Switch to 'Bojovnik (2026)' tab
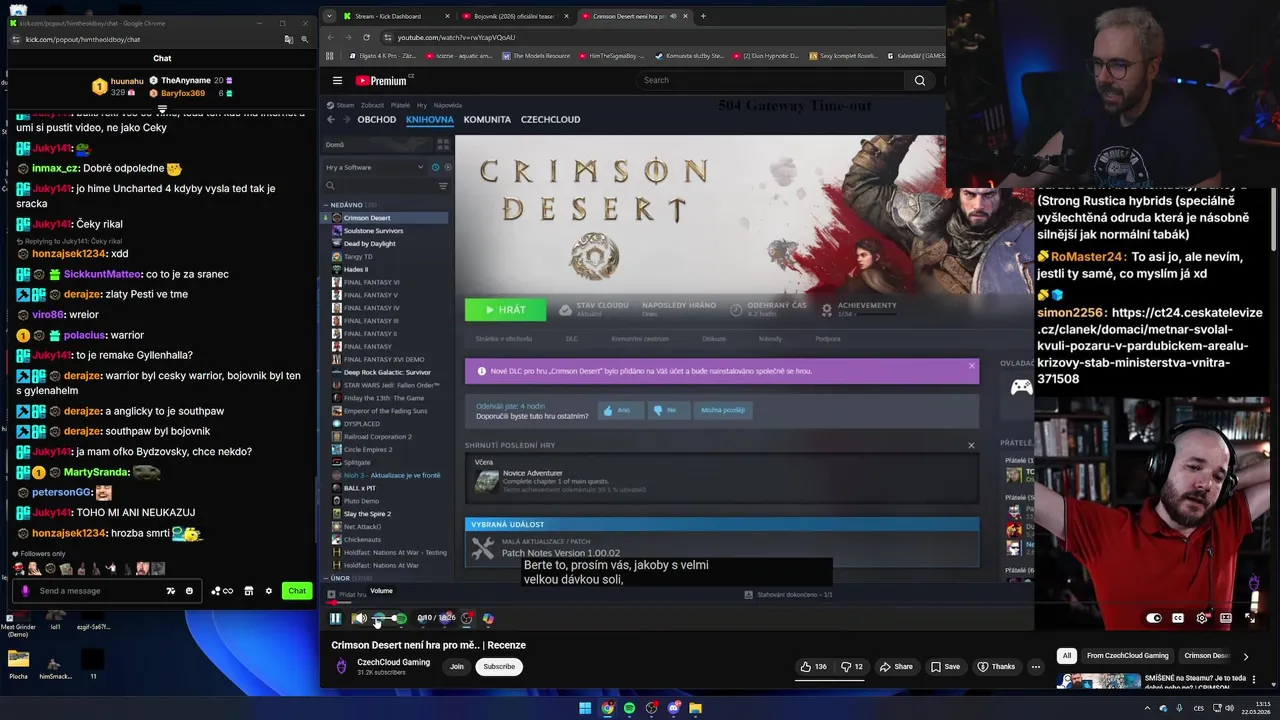 pyautogui.click(x=515, y=16)
